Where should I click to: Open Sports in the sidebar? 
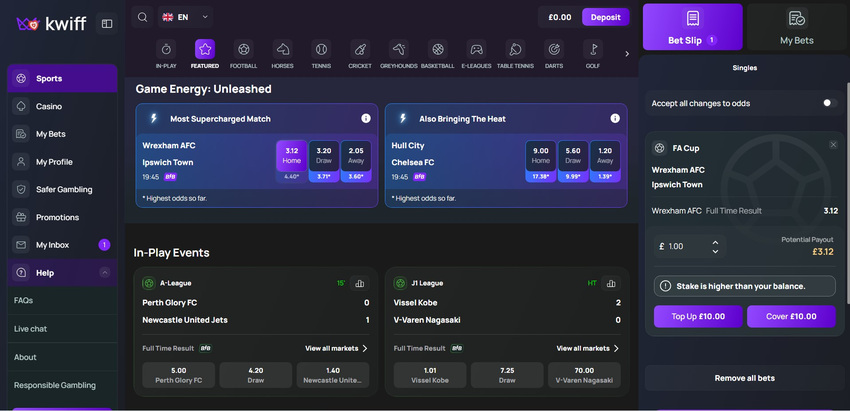pyautogui.click(x=62, y=79)
